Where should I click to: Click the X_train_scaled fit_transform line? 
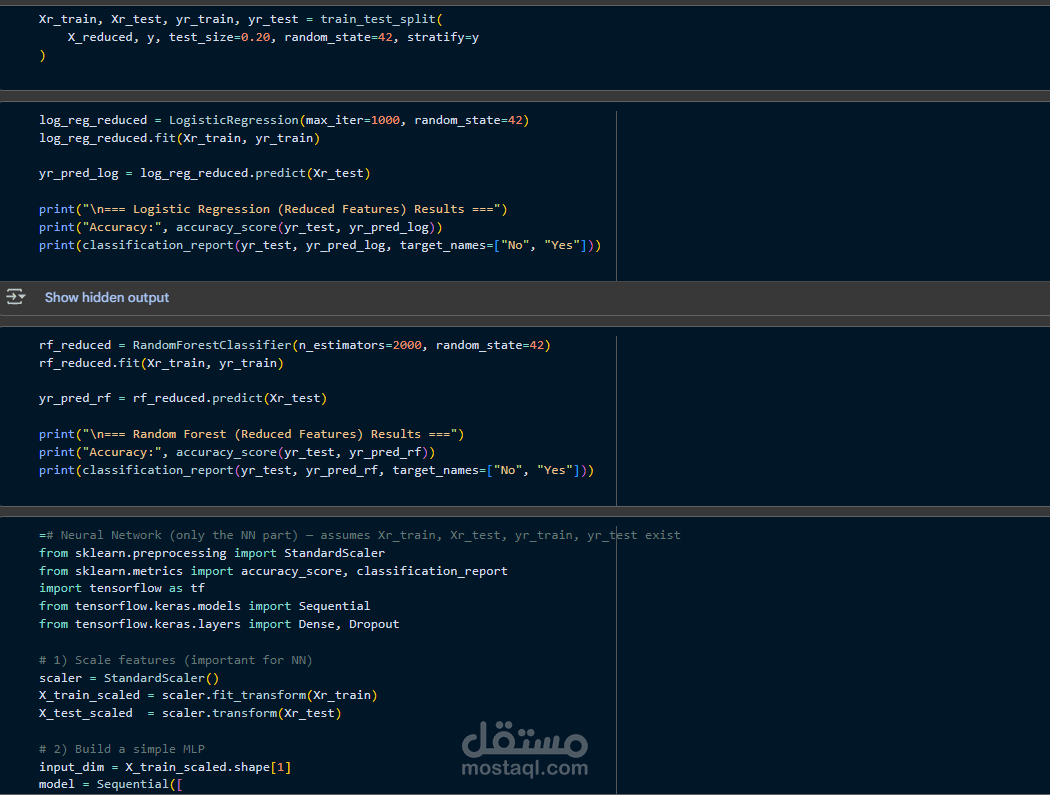[208, 695]
